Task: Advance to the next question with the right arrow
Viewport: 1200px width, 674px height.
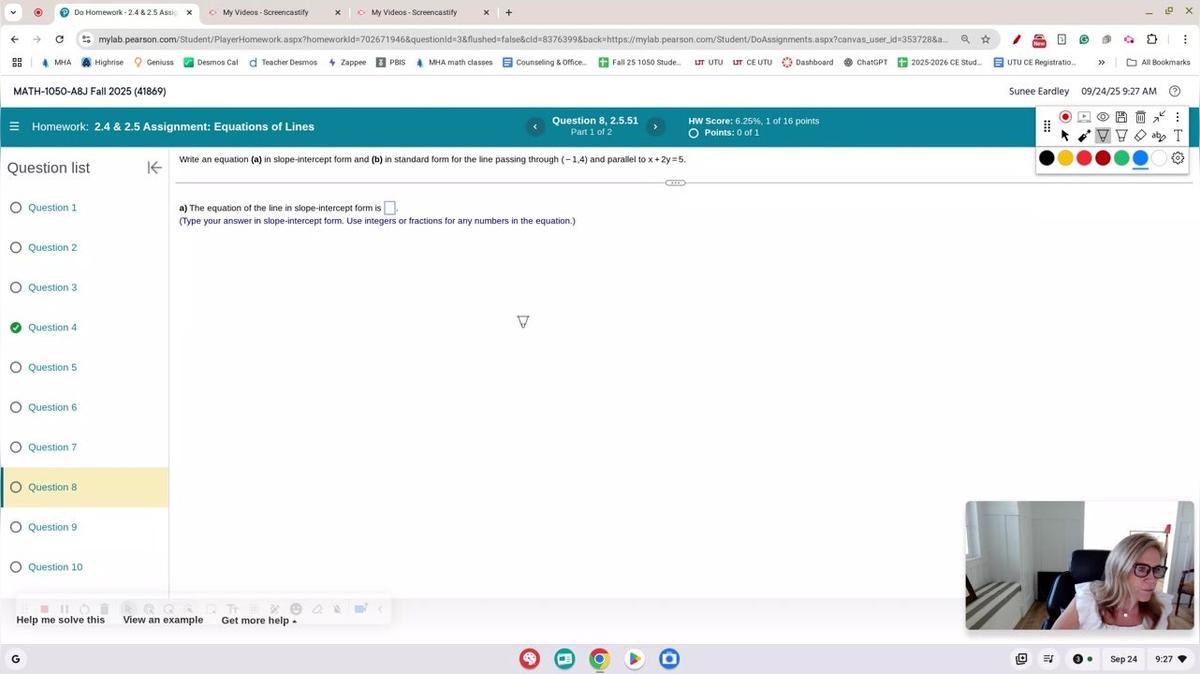Action: 655,126
